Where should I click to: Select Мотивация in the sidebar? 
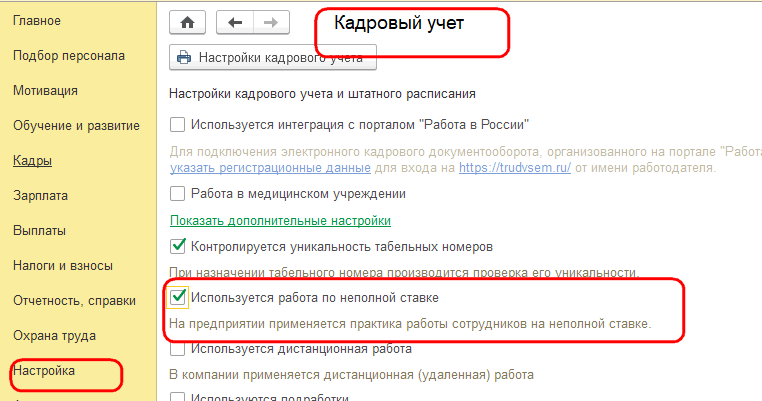[45, 91]
